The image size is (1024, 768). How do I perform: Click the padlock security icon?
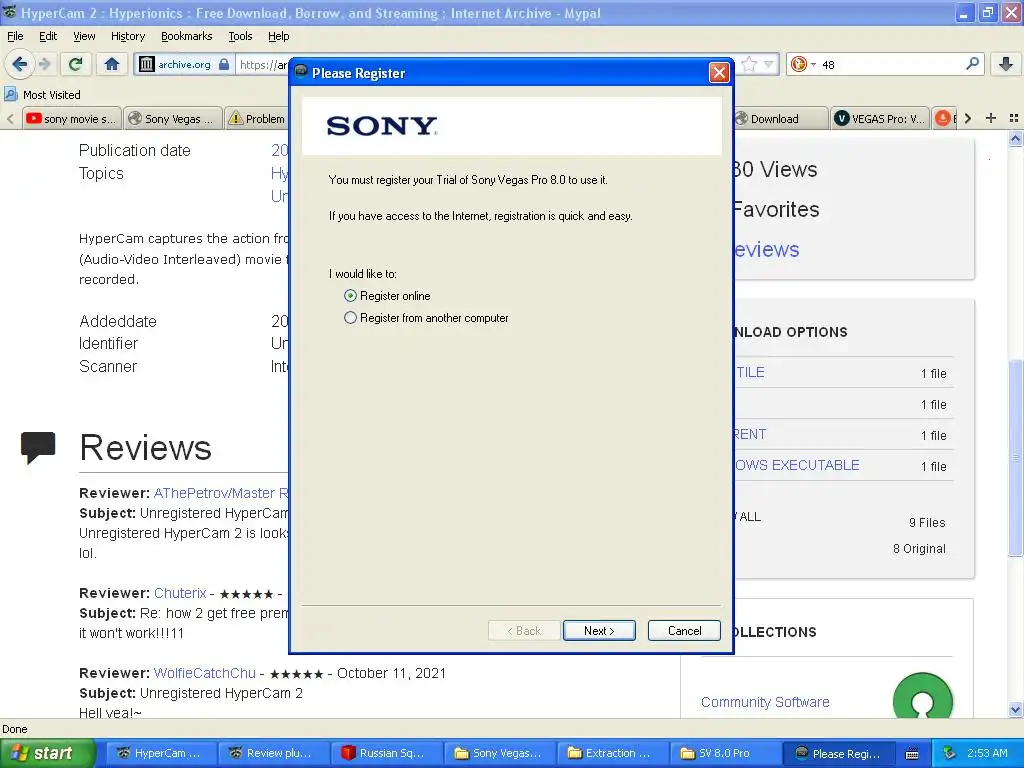click(224, 64)
